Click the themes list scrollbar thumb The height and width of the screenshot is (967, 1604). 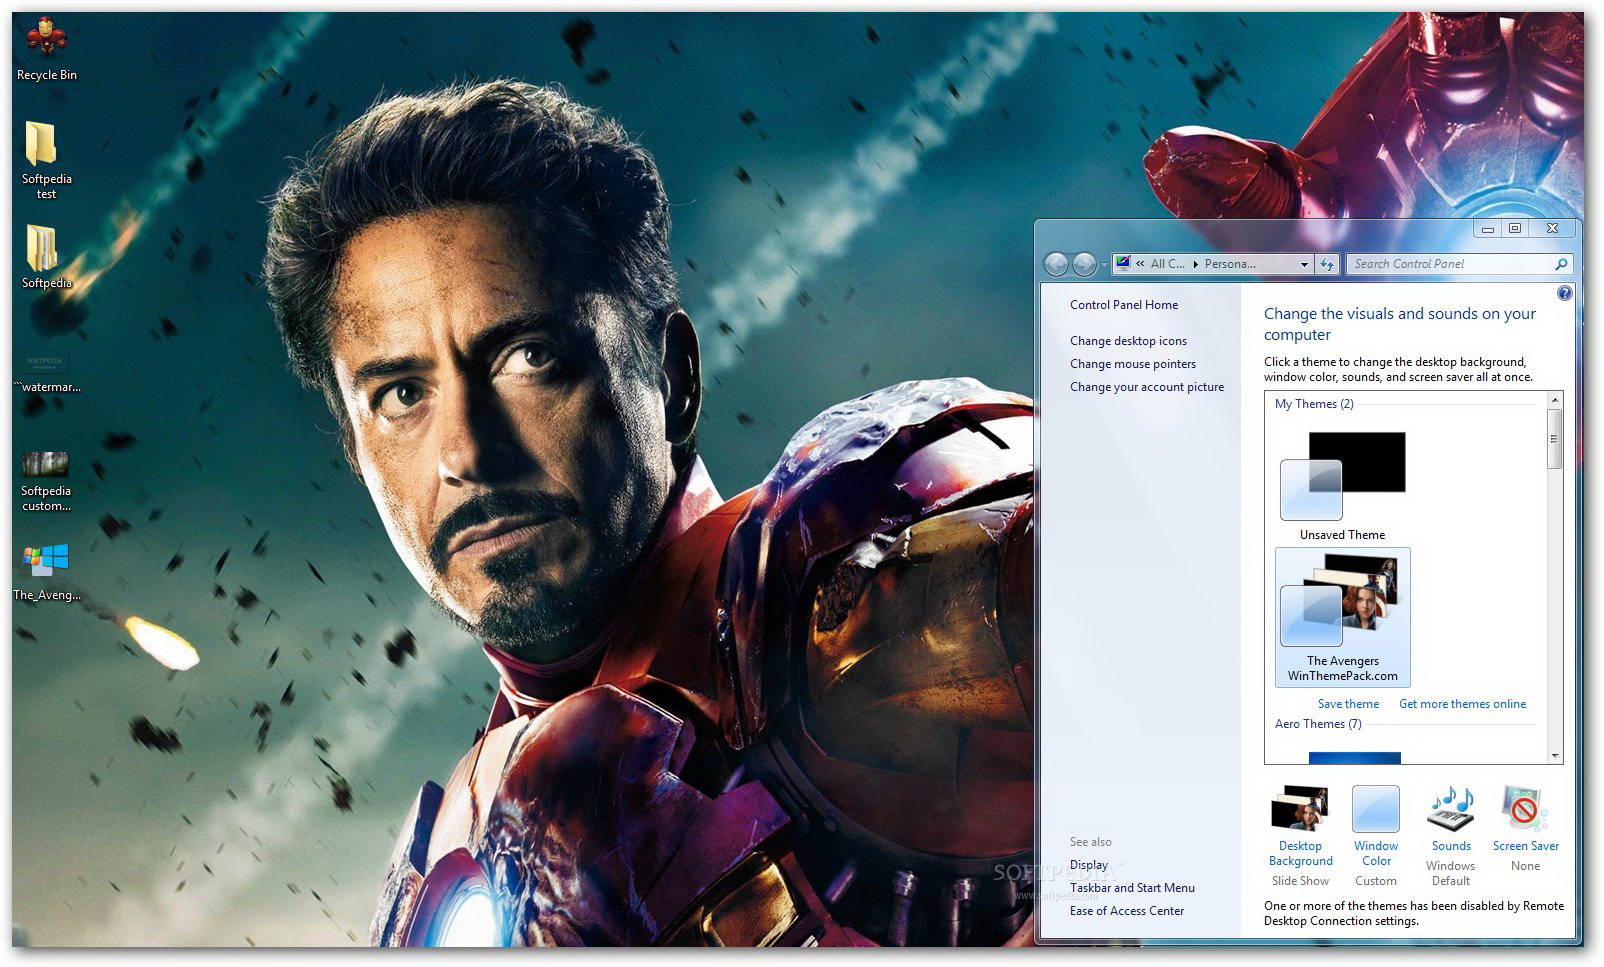[1554, 437]
